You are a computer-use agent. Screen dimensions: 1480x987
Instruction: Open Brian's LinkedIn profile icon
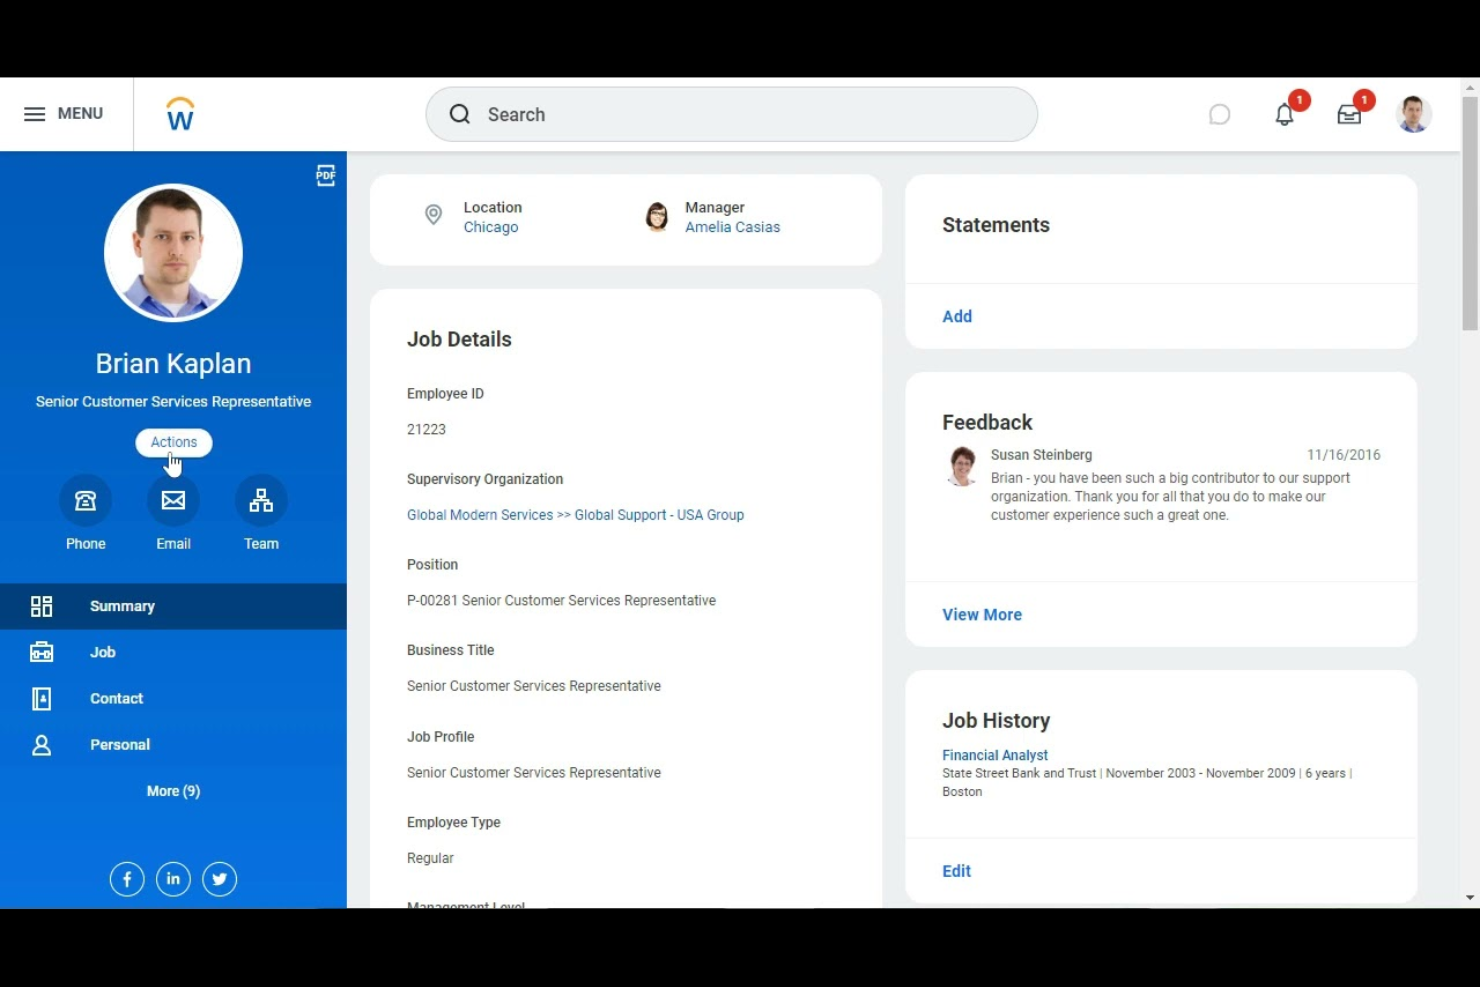click(x=173, y=879)
